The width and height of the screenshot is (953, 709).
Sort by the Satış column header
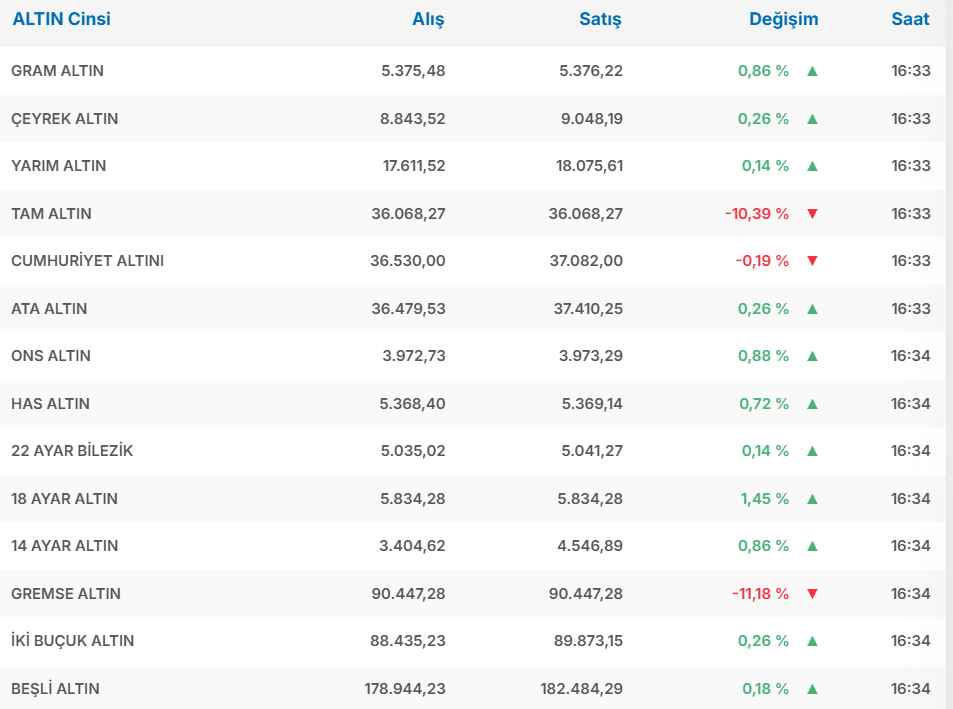point(600,19)
